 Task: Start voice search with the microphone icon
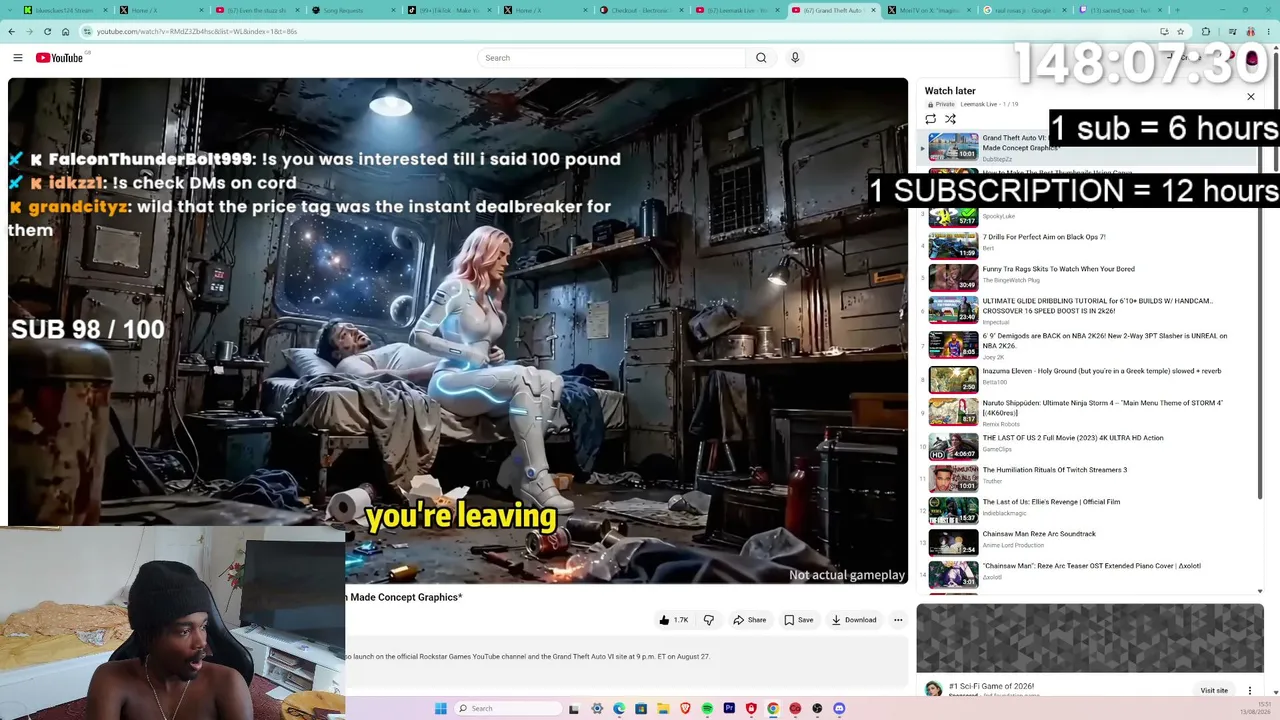pyautogui.click(x=795, y=58)
